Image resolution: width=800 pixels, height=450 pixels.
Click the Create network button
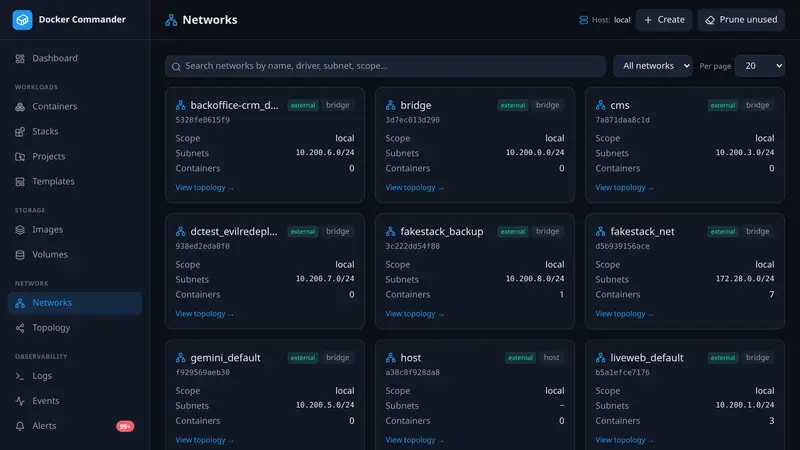(x=664, y=20)
